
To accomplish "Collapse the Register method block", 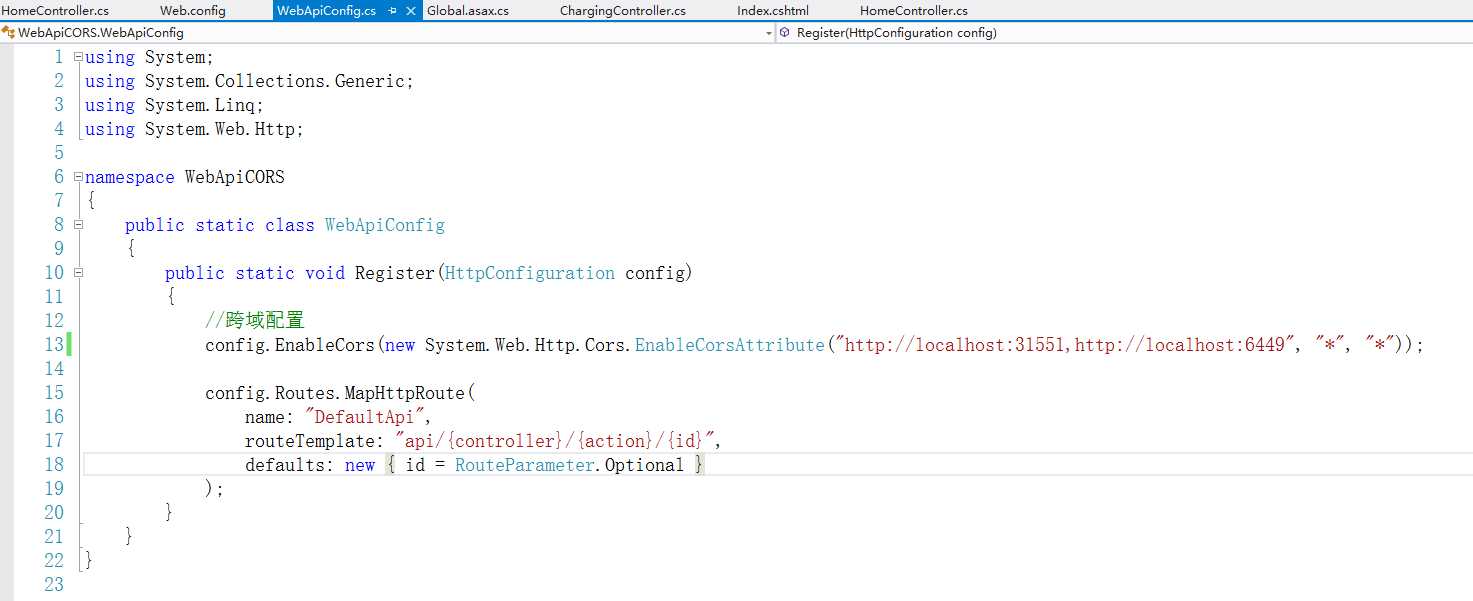I will 78,273.
